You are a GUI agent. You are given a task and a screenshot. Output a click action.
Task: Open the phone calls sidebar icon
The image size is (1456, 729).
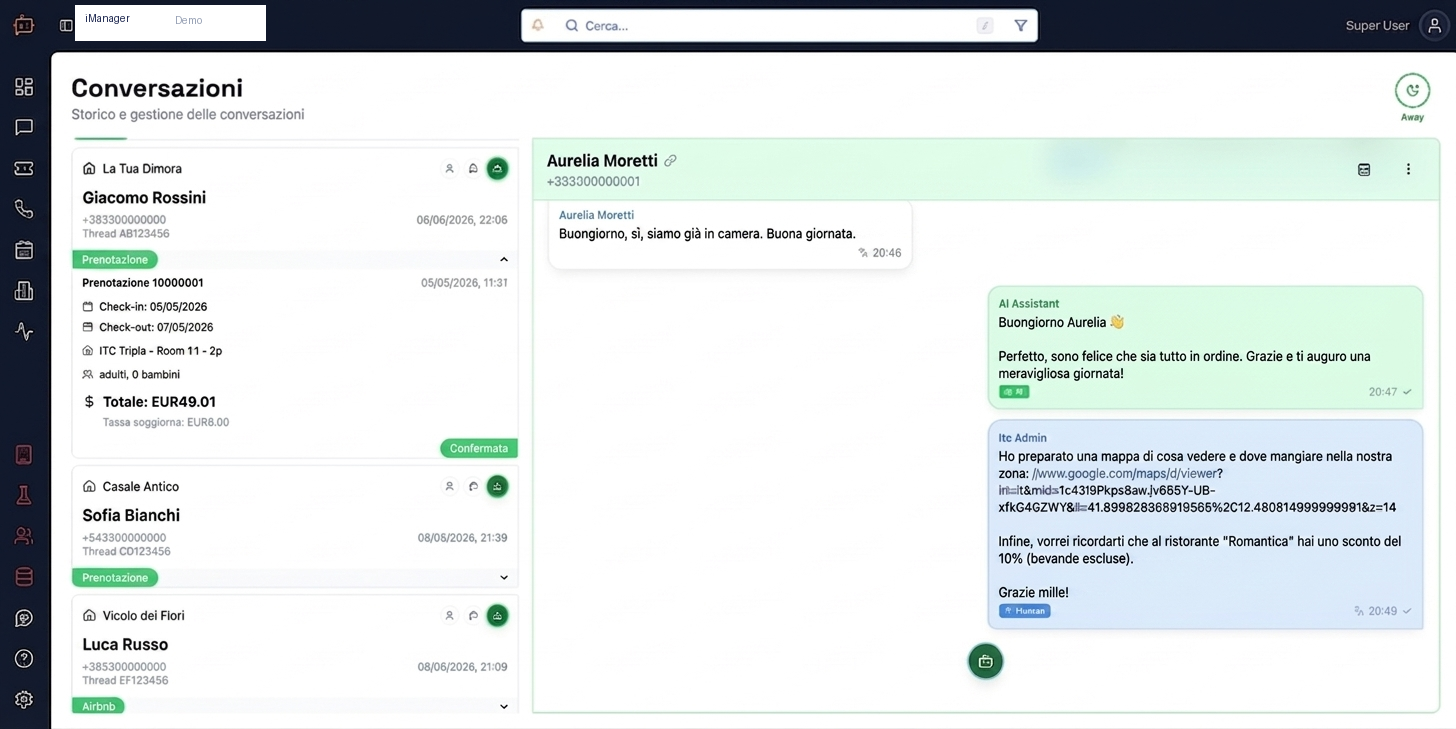[x=24, y=209]
